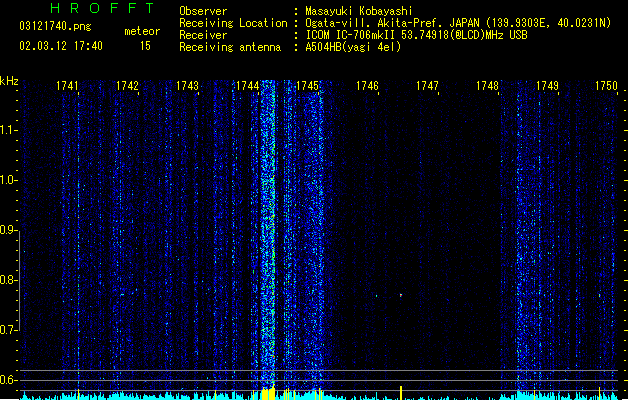Click the red echo dot near 1746
629x400 pixels.
(401, 295)
